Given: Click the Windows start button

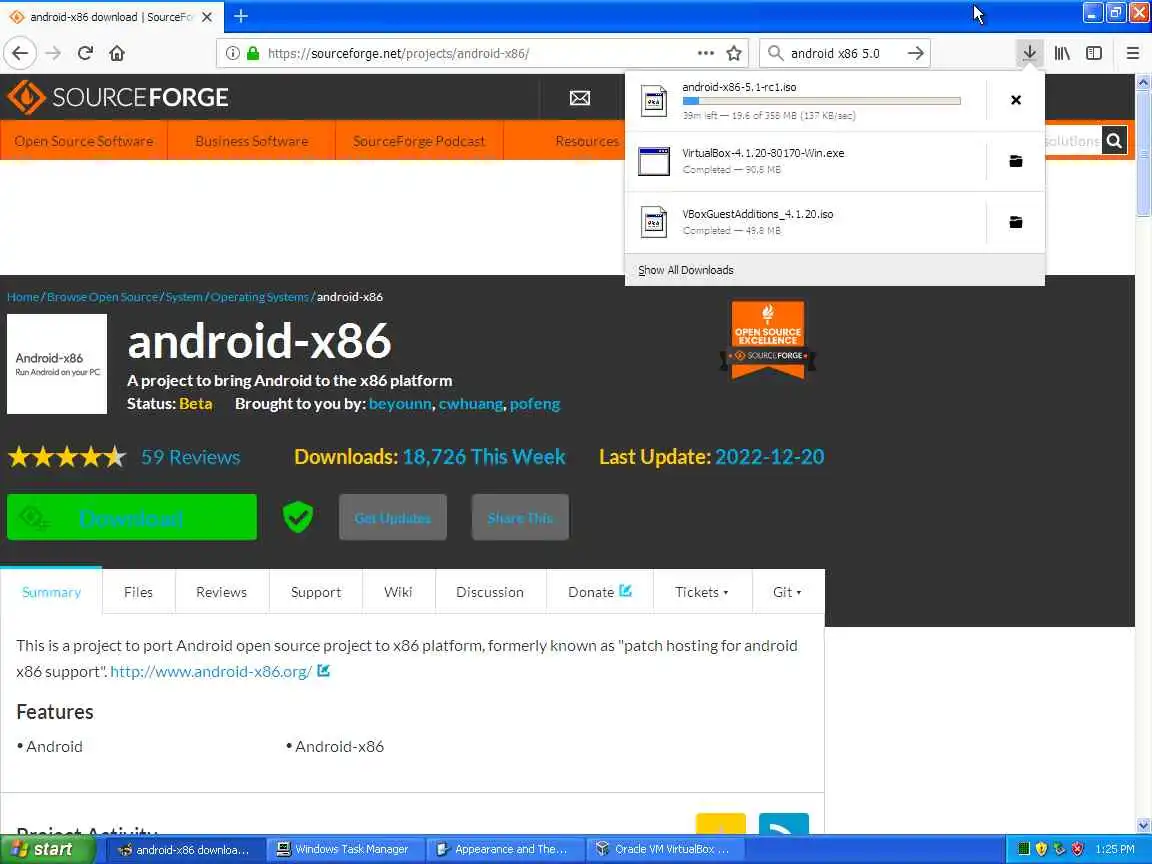Looking at the screenshot, I should tap(48, 849).
